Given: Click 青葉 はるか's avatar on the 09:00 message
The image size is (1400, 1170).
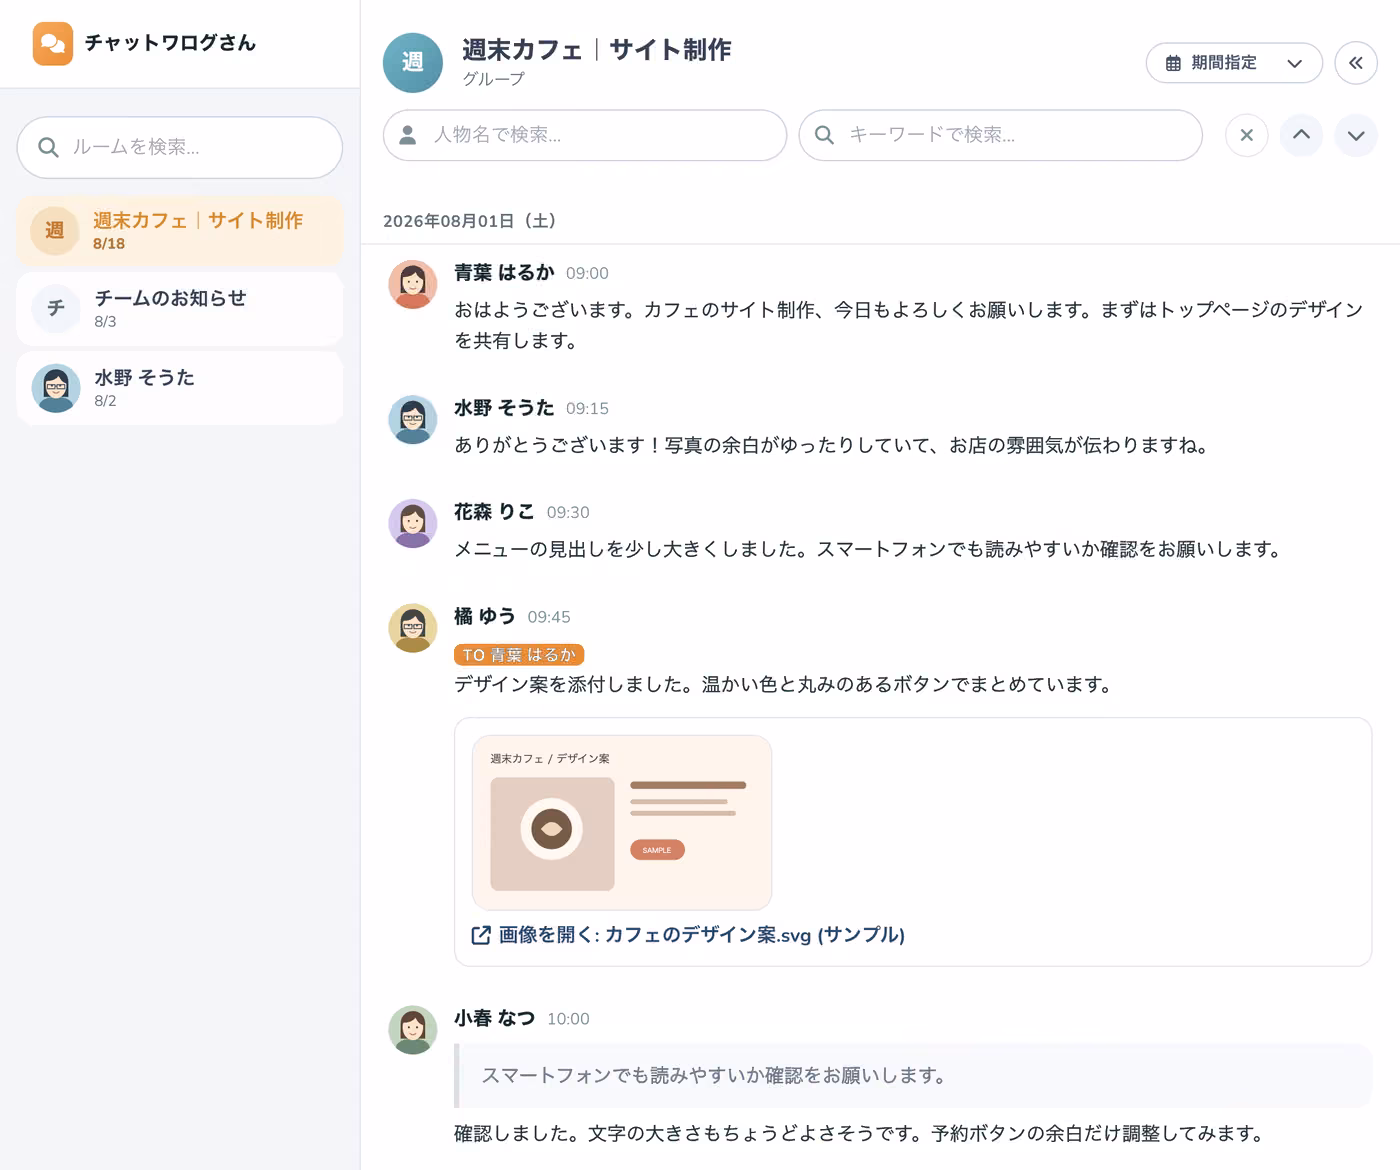Looking at the screenshot, I should 413,284.
